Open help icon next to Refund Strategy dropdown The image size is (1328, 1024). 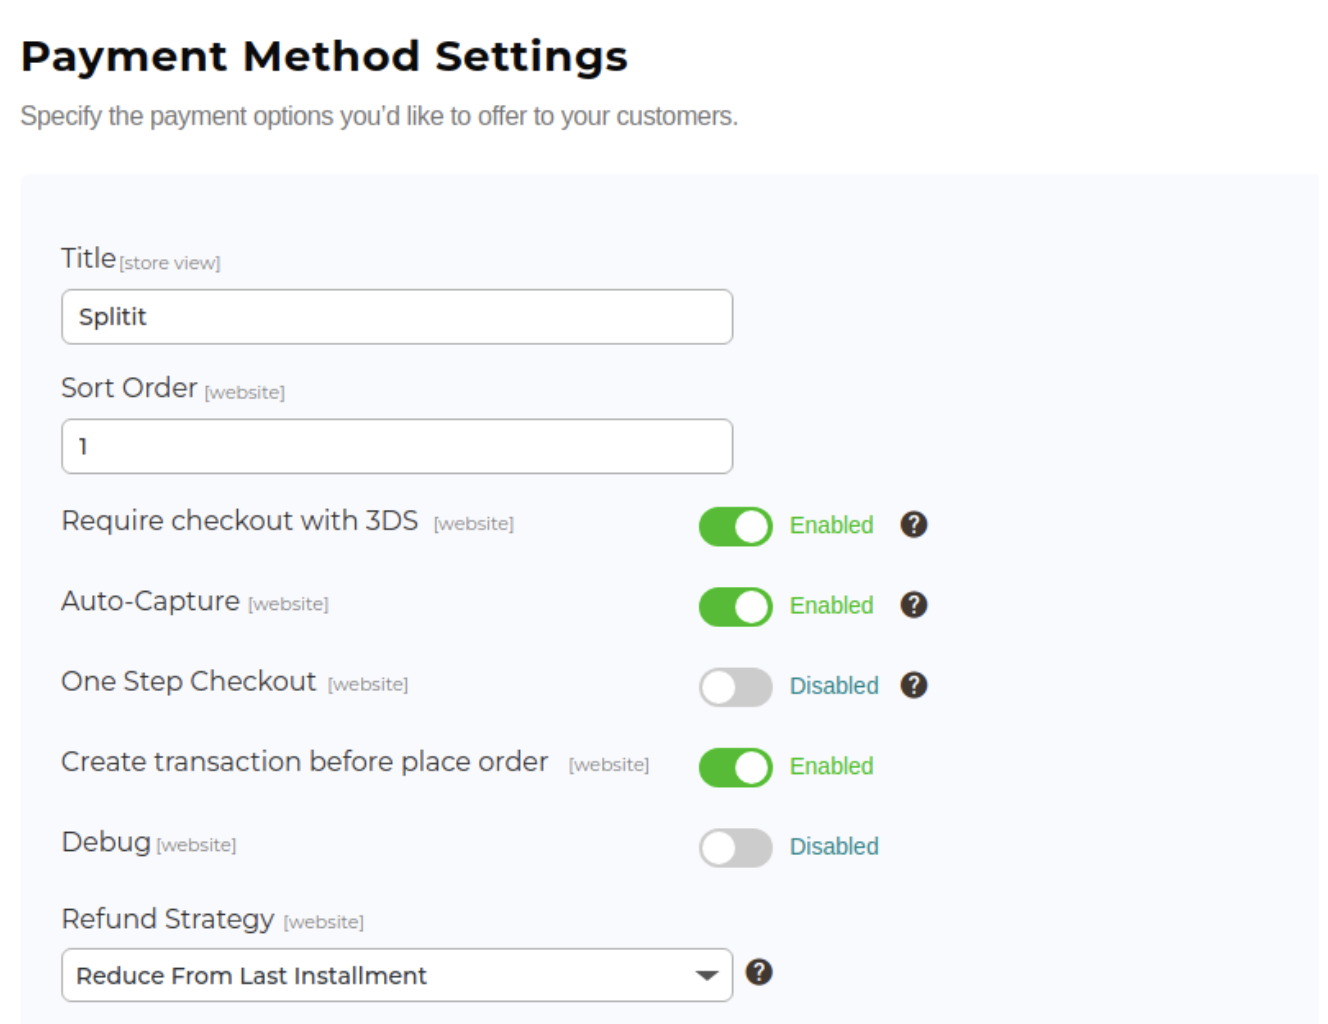pyautogui.click(x=759, y=971)
